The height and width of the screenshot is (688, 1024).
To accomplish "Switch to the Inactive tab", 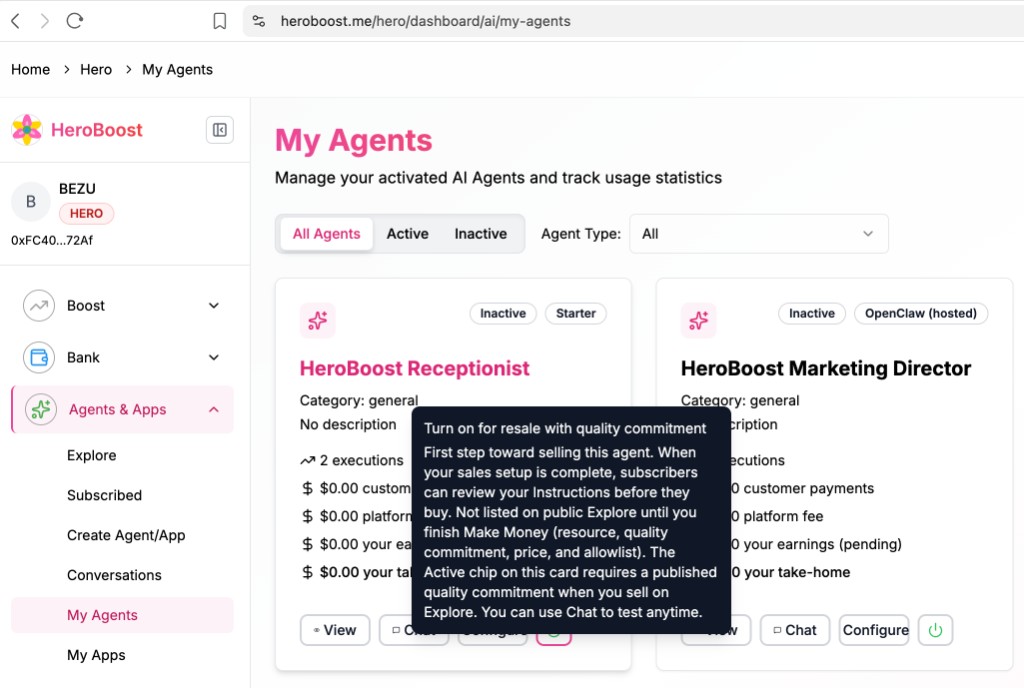I will 481,234.
